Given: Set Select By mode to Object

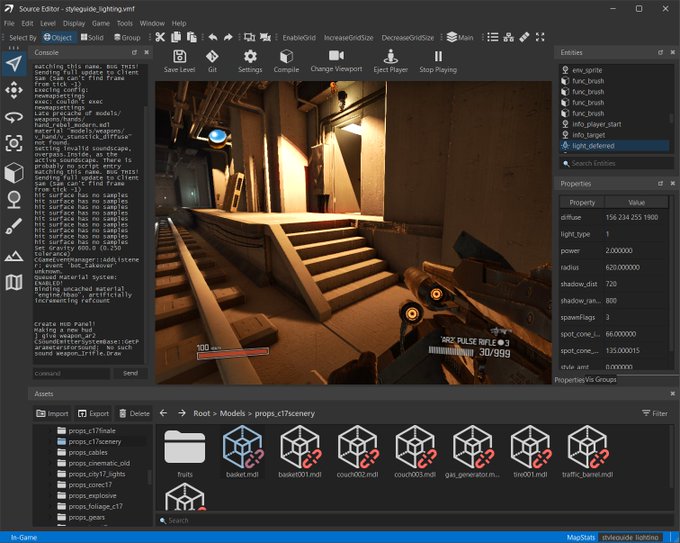Looking at the screenshot, I should 58,37.
